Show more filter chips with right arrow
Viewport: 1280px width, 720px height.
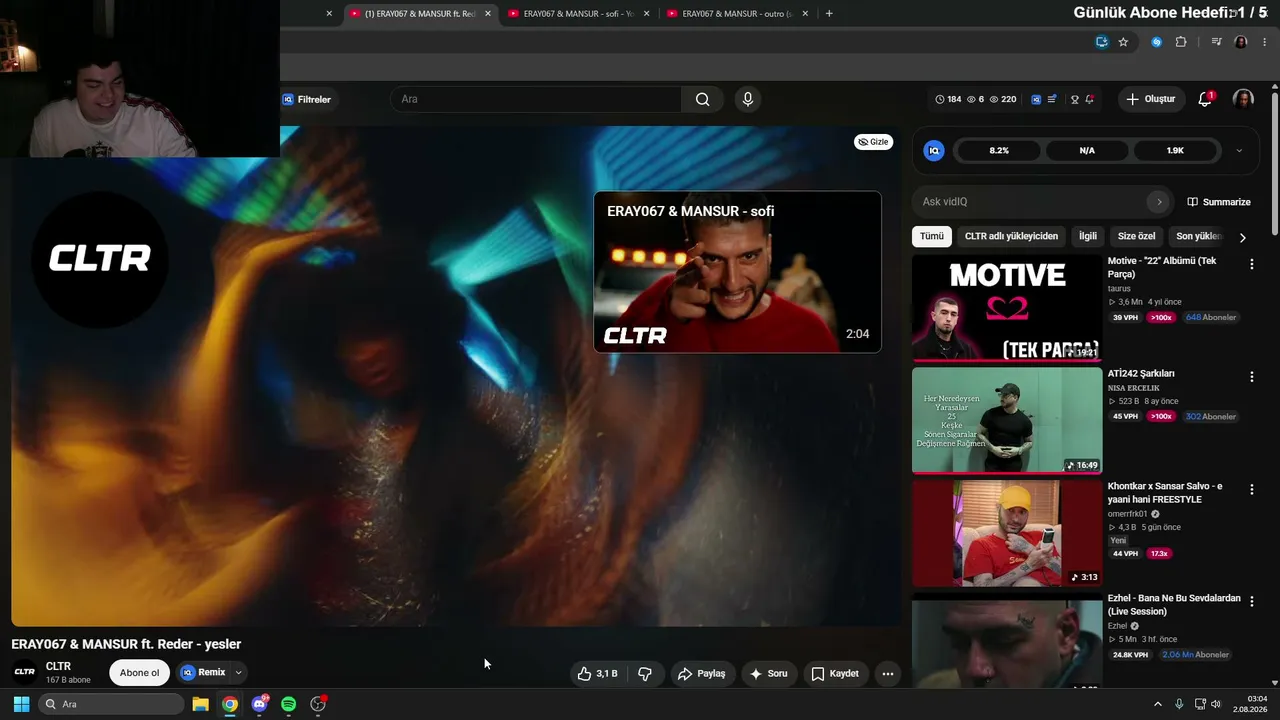pyautogui.click(x=1242, y=237)
